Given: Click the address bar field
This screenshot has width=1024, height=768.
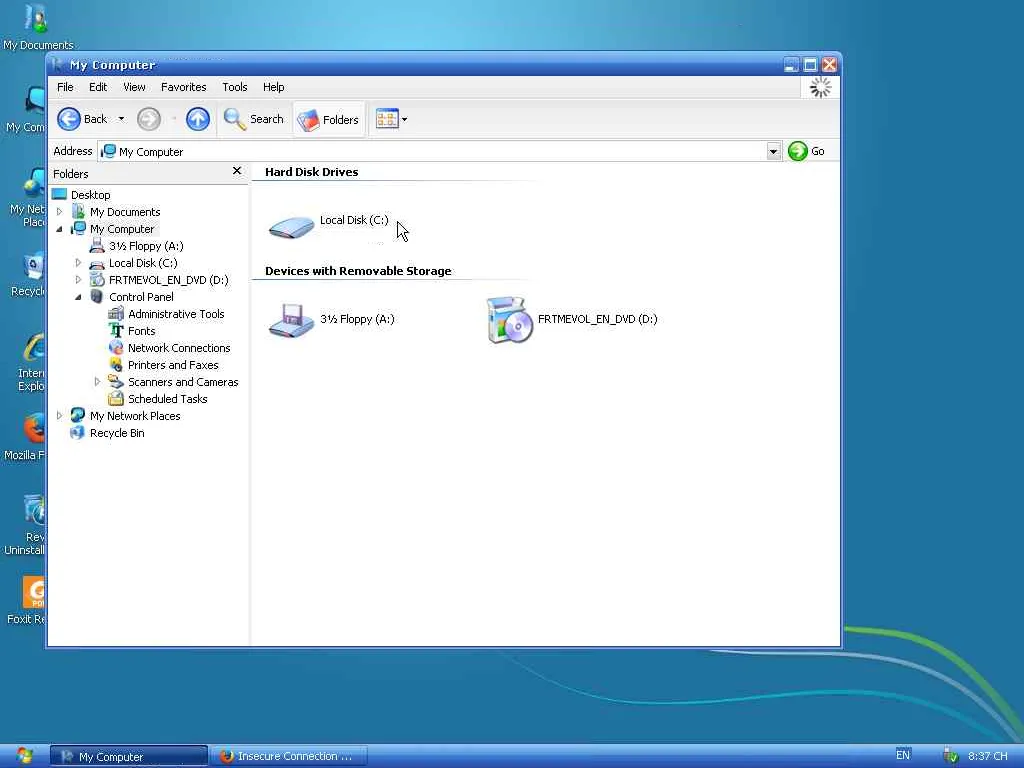Looking at the screenshot, I should pos(433,152).
